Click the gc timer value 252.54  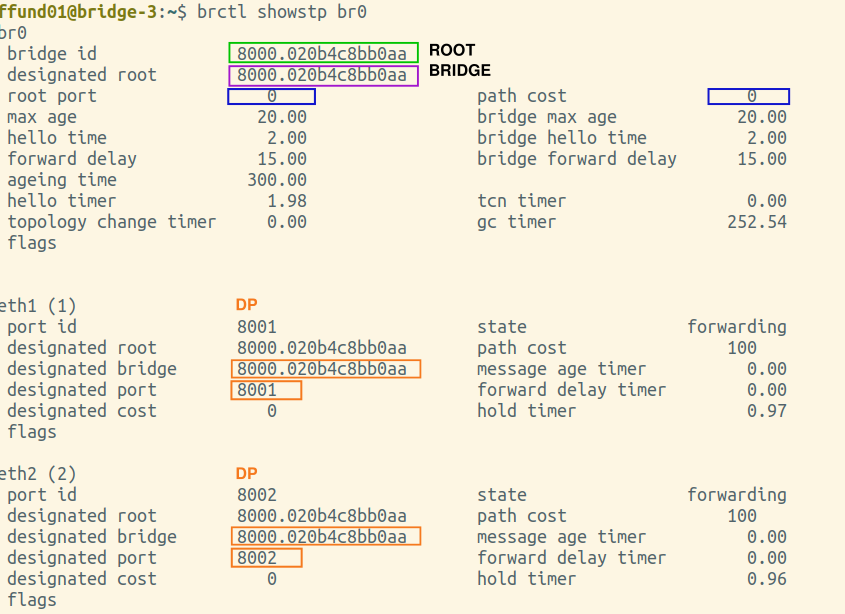pos(757,222)
